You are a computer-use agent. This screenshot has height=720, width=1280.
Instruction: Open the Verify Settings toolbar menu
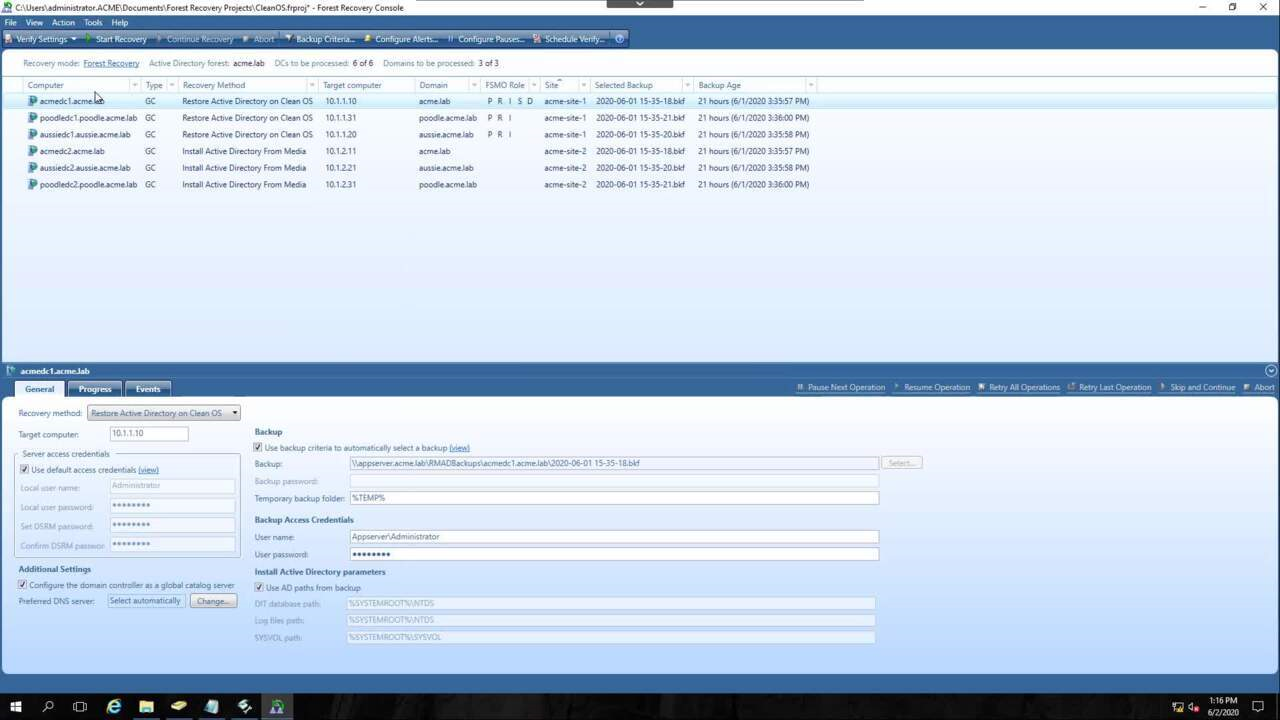42,39
